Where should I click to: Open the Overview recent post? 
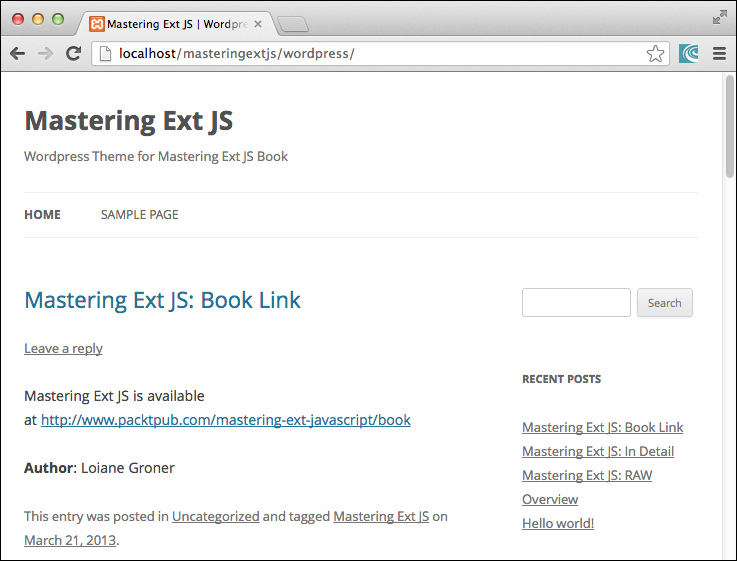pos(550,499)
